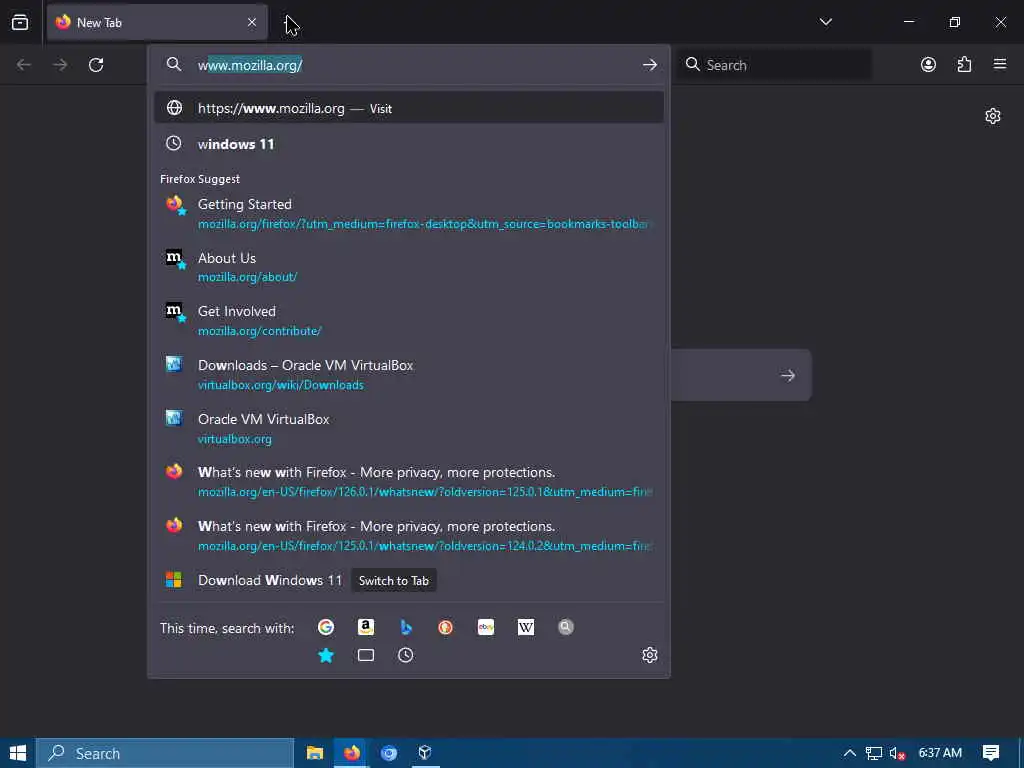Screen dimensions: 1024x768
Task: Search History with the clock icon
Action: [x=406, y=655]
